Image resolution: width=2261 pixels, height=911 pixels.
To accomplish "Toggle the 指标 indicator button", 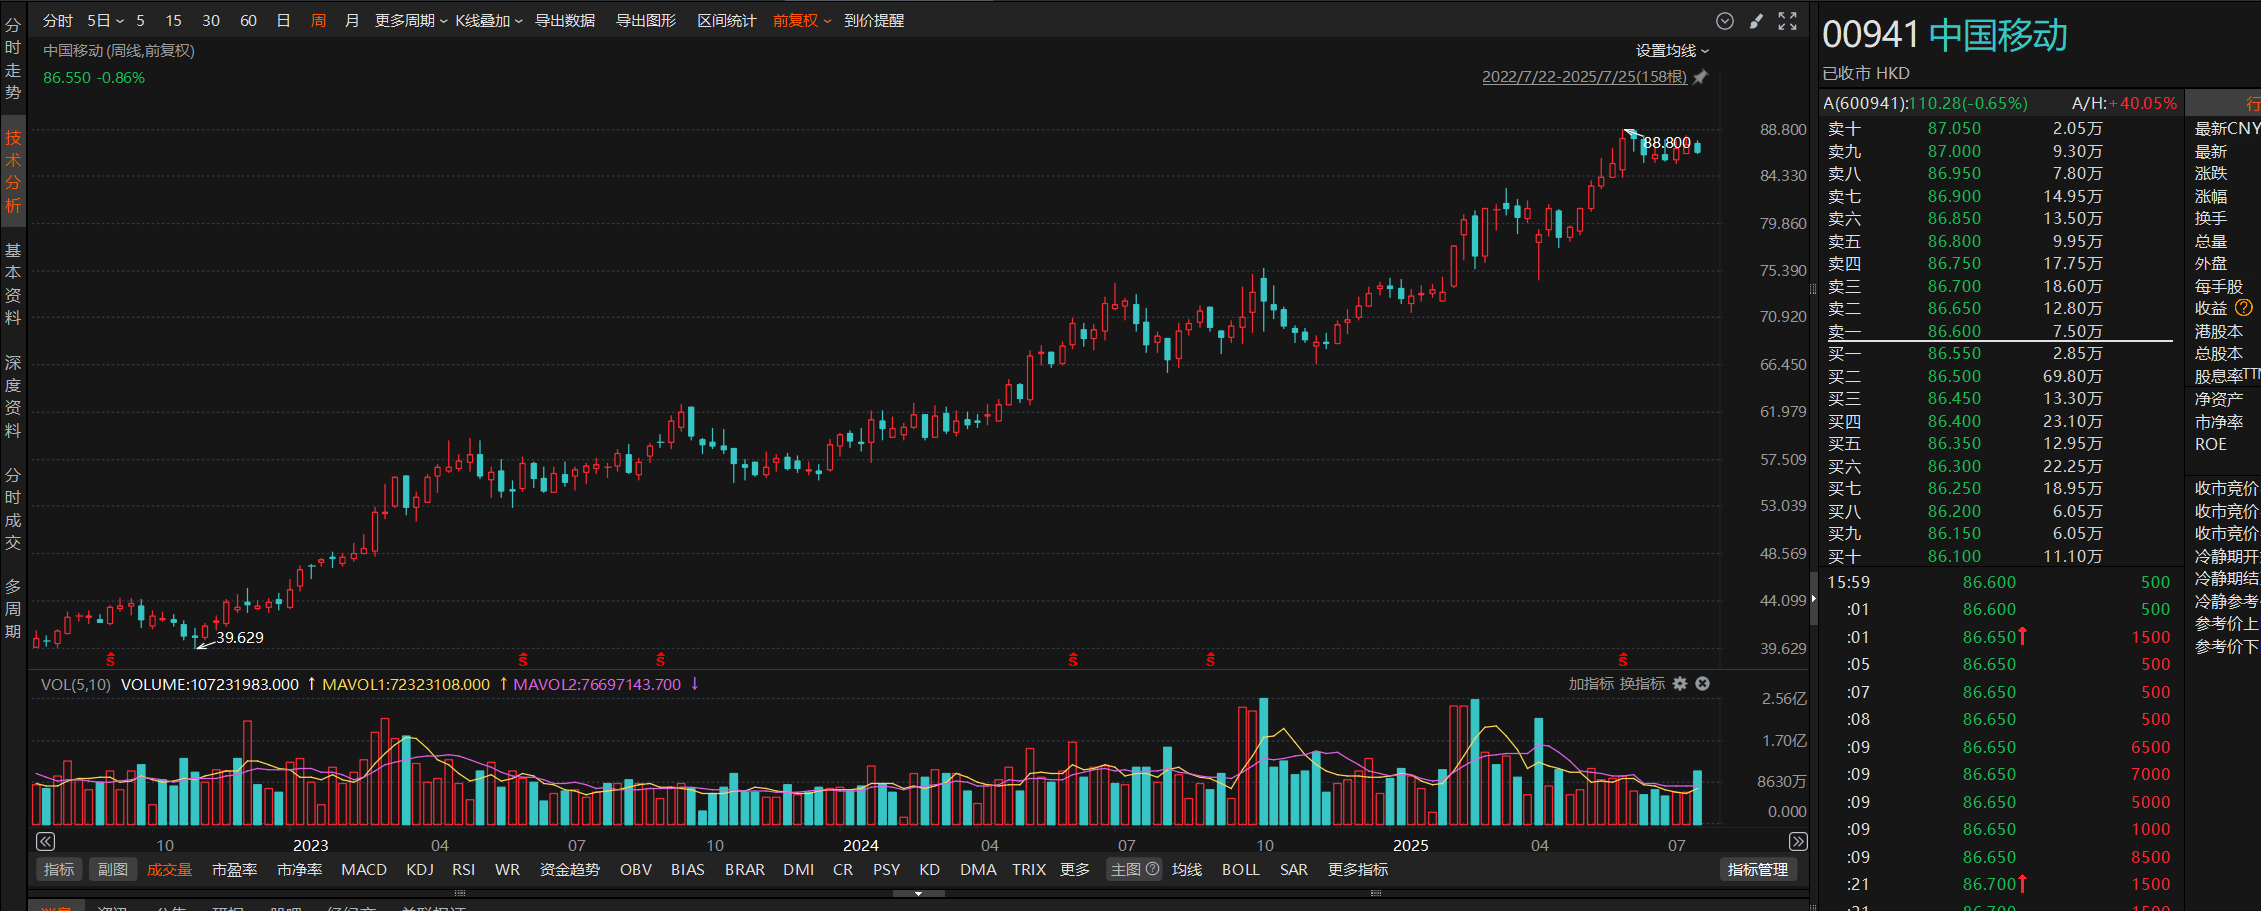I will click(59, 870).
